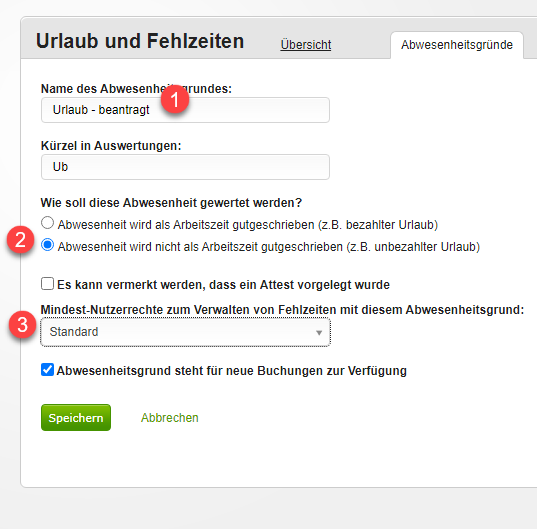Enable the Attest vorgelegt checkbox

(x=47, y=284)
